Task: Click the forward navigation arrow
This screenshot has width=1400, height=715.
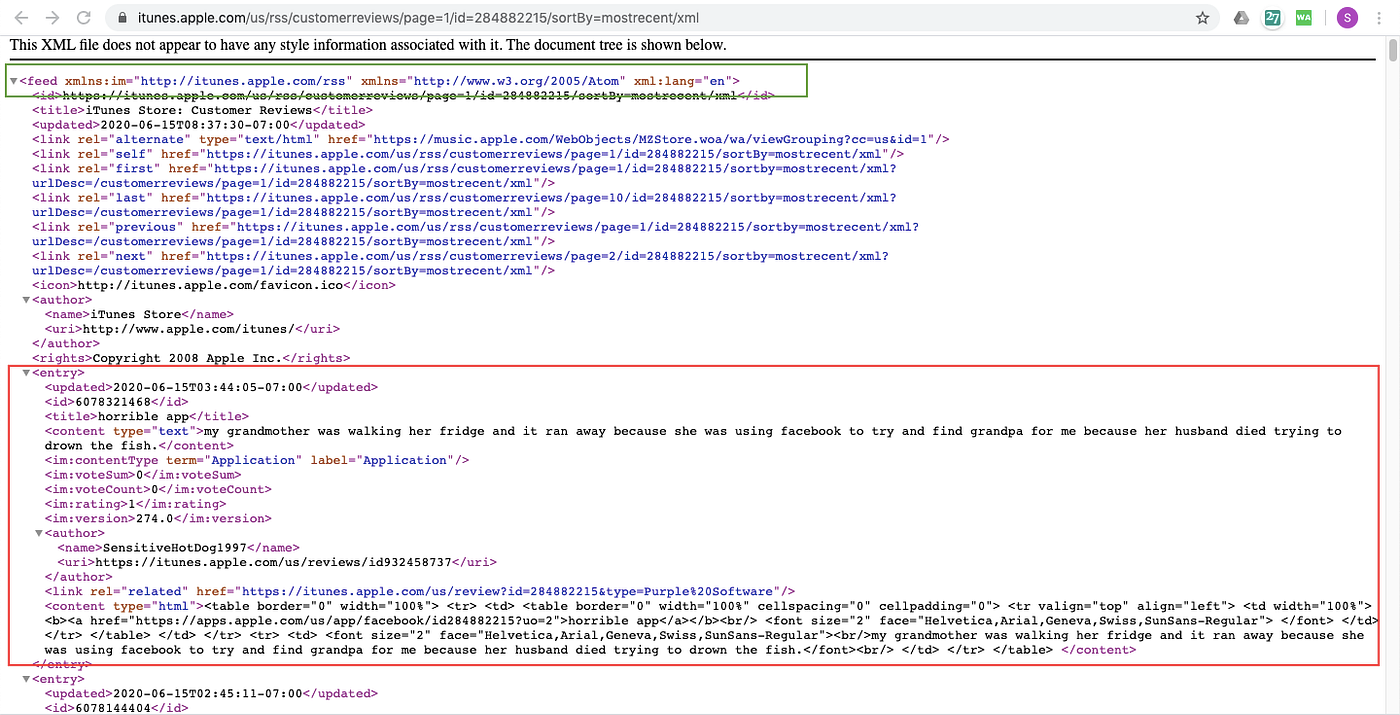Action: coord(52,17)
